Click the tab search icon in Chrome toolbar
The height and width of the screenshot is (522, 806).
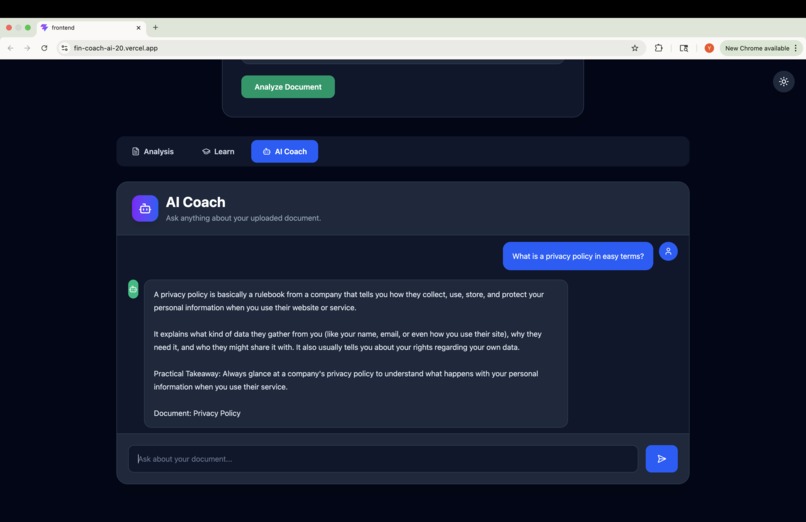684,48
